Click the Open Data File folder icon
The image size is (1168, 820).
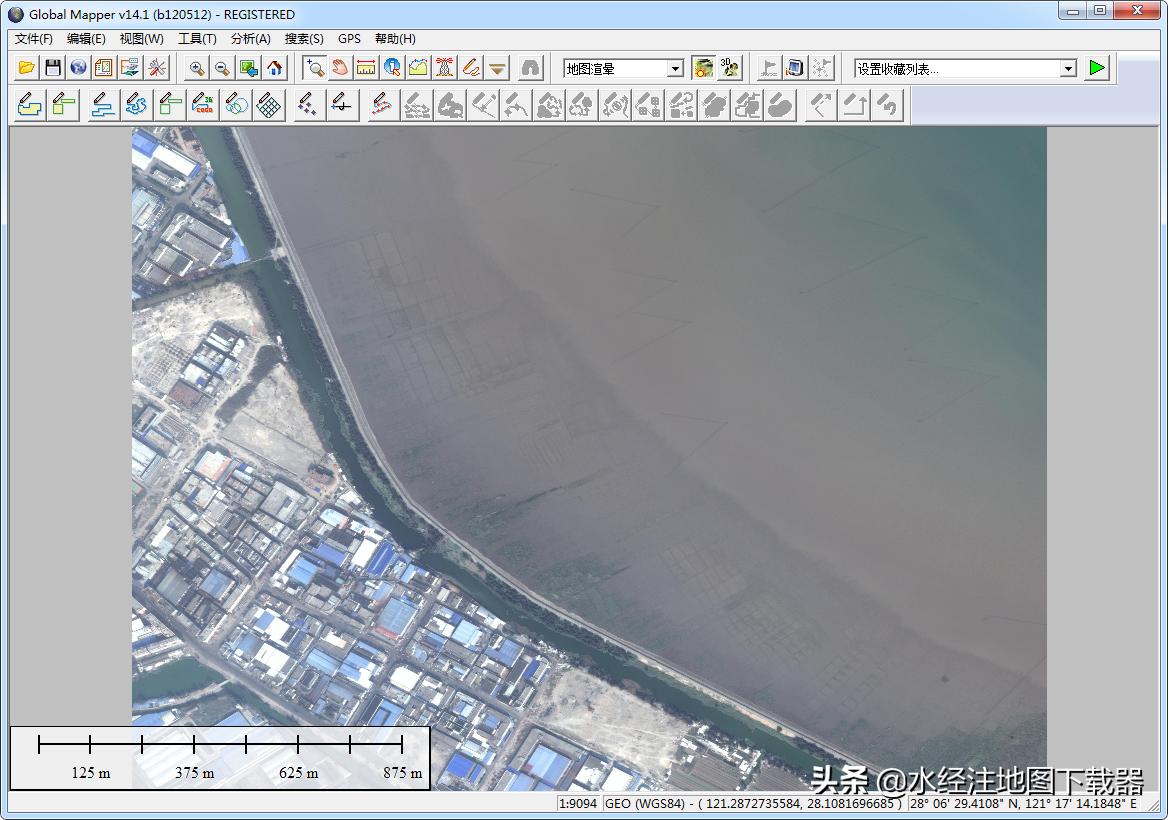click(x=27, y=68)
